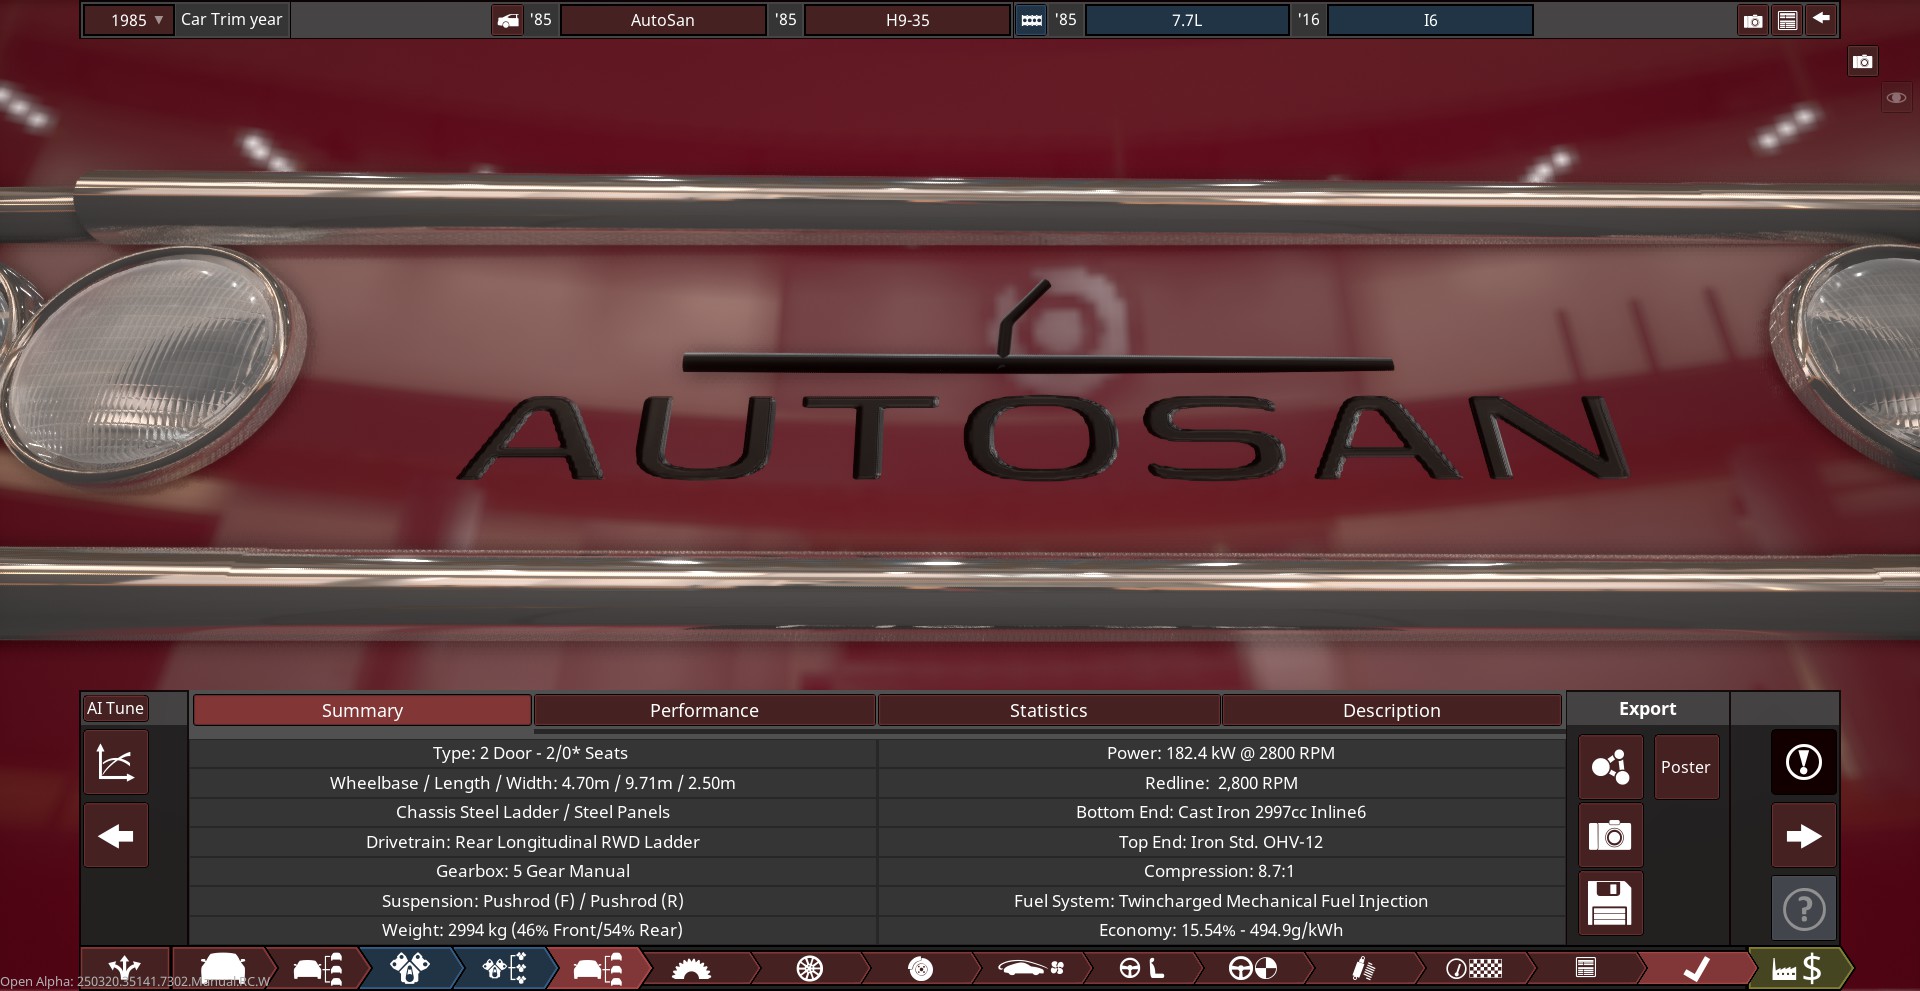This screenshot has height=991, width=1920.
Task: Select the H9-35 trim name field
Action: point(907,20)
